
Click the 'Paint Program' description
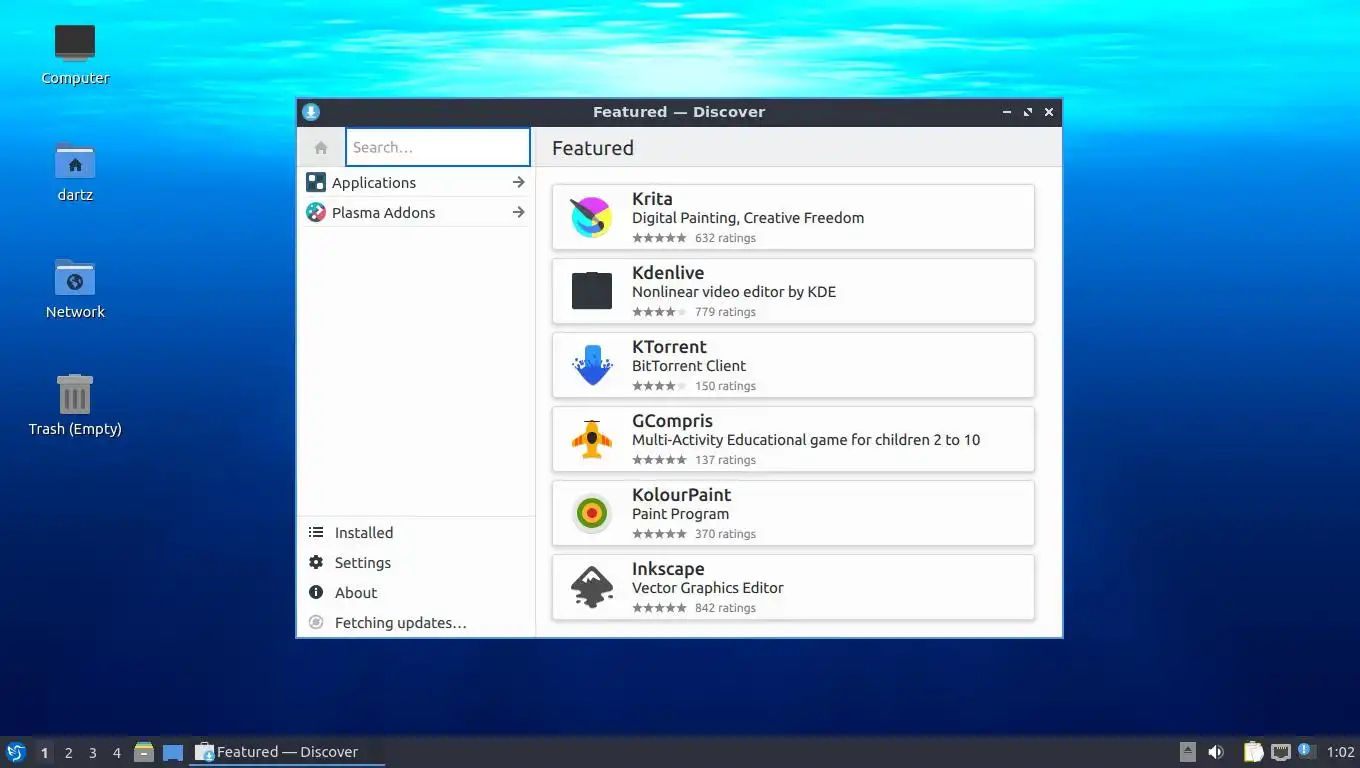click(680, 514)
